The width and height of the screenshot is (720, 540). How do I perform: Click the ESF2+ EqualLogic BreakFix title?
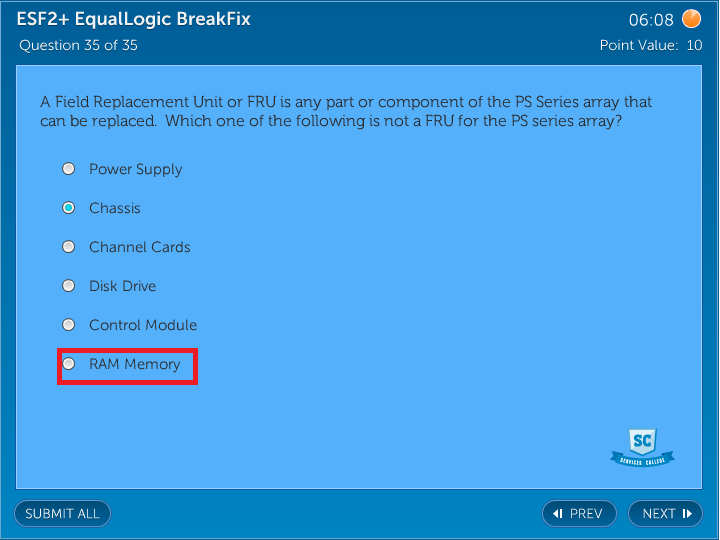click(134, 19)
